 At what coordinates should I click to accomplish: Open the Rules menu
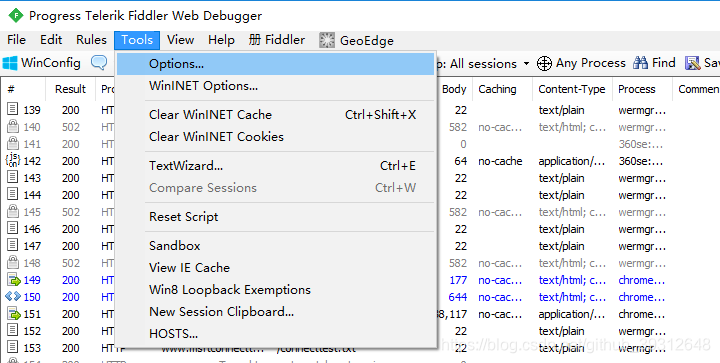coord(91,40)
